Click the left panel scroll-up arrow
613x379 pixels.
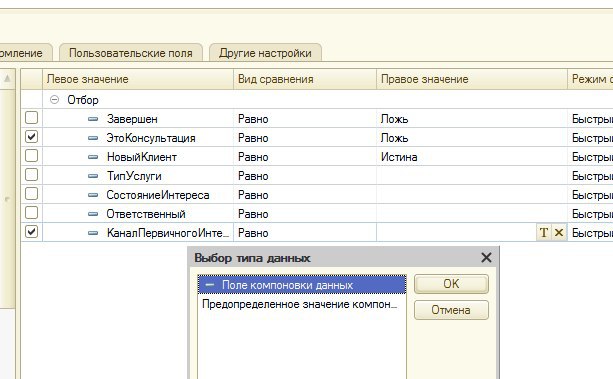click(7, 79)
